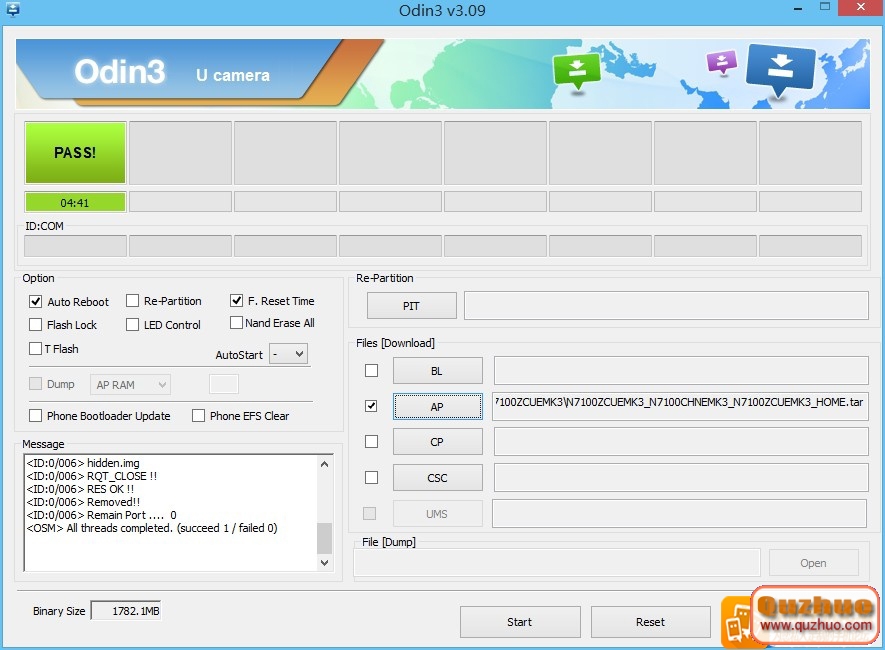Click the AP file button
The width and height of the screenshot is (885, 650).
point(437,407)
